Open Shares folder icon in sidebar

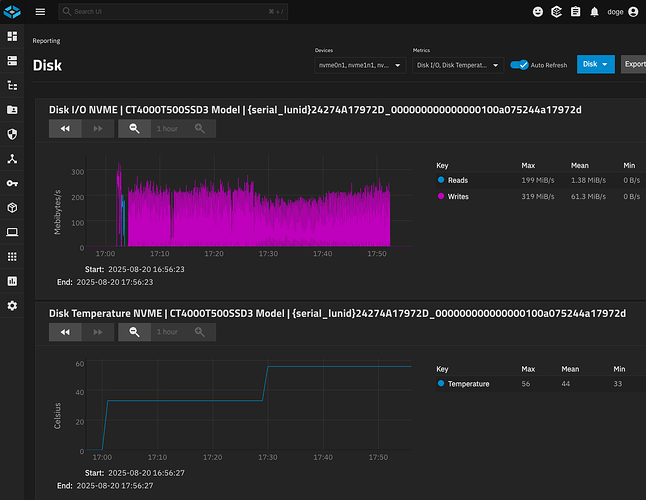(x=12, y=110)
